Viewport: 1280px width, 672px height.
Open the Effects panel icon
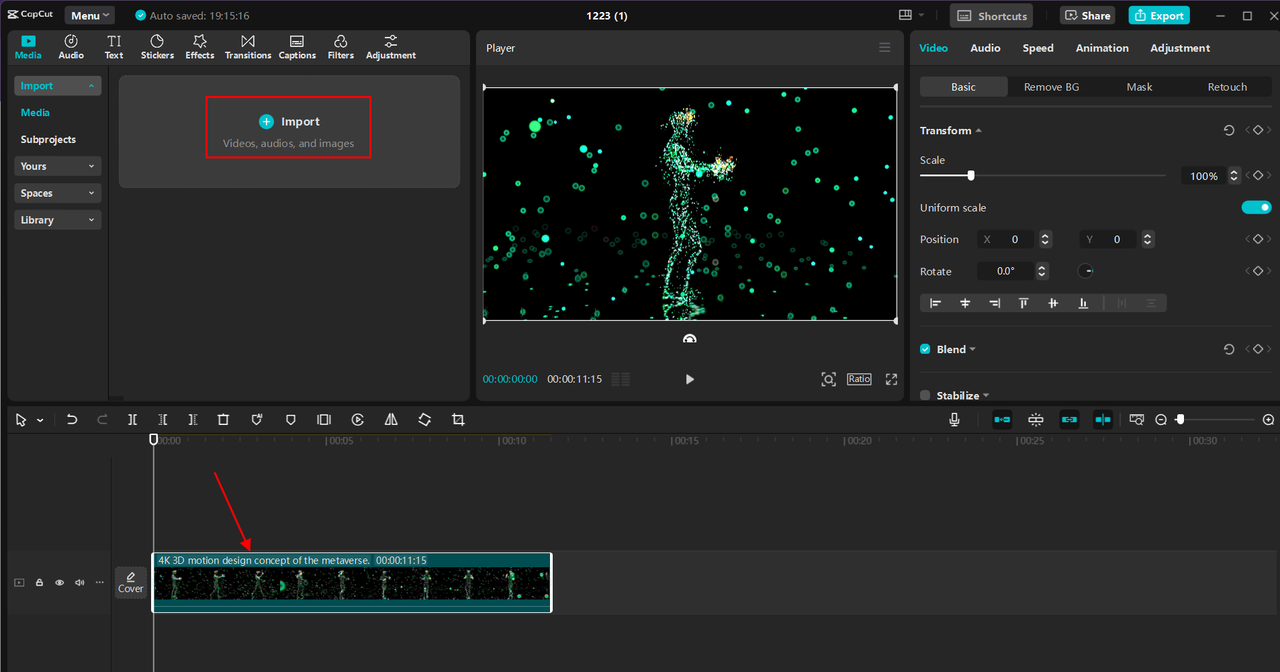coord(199,46)
